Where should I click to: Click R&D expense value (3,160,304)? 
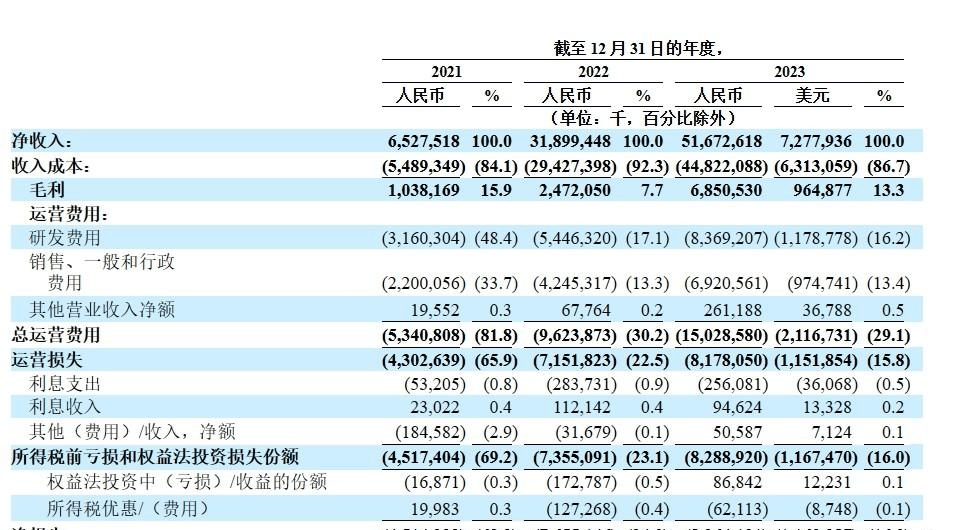coord(424,238)
